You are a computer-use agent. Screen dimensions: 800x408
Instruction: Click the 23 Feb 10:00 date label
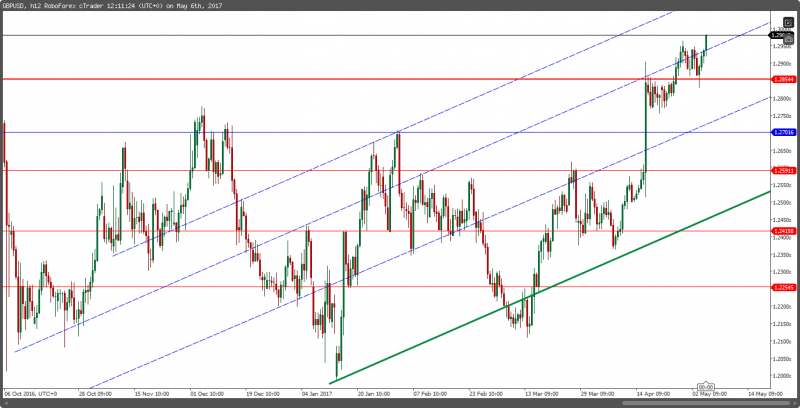(x=485, y=394)
